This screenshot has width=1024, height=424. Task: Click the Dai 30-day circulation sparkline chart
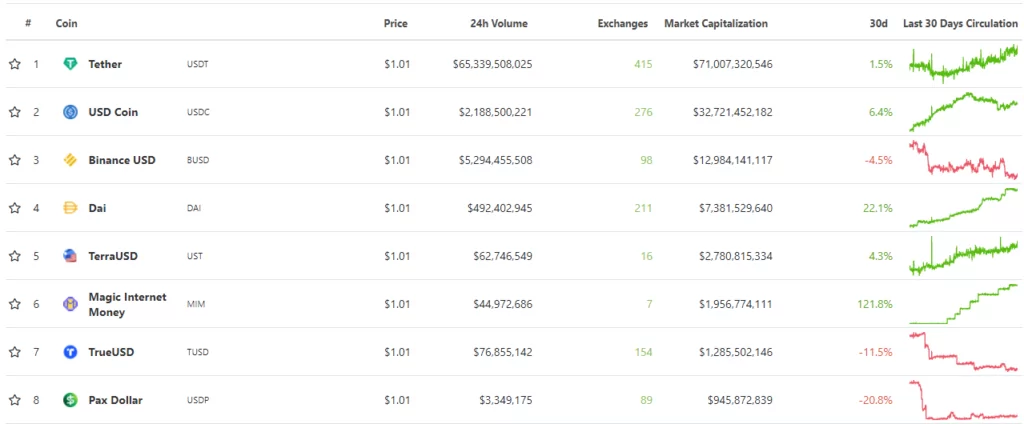click(x=963, y=208)
